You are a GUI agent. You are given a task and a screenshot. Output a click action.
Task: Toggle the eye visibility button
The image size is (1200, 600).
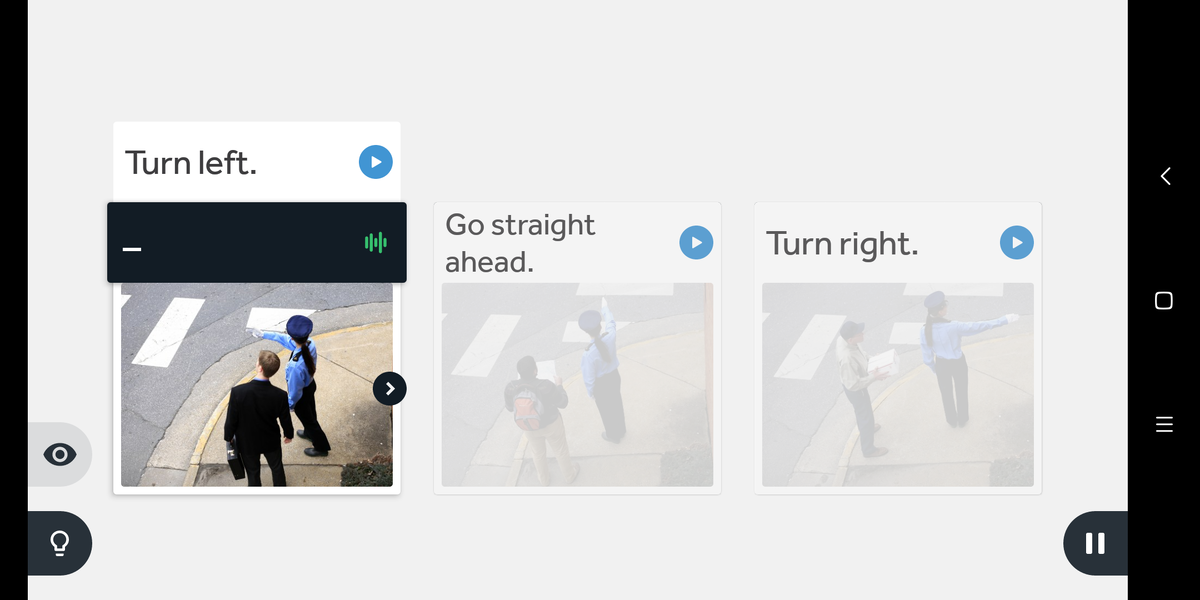coord(59,455)
